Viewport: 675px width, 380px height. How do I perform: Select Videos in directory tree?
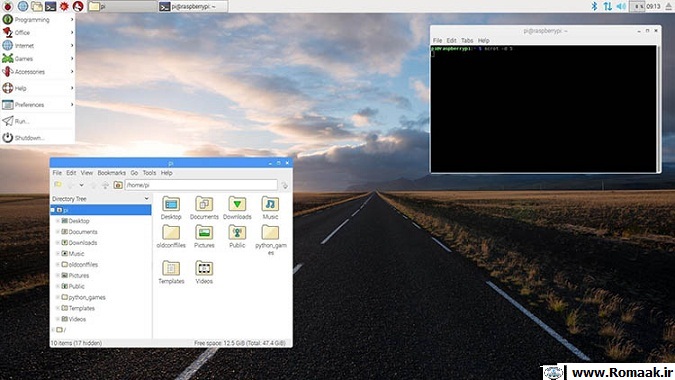[77, 319]
